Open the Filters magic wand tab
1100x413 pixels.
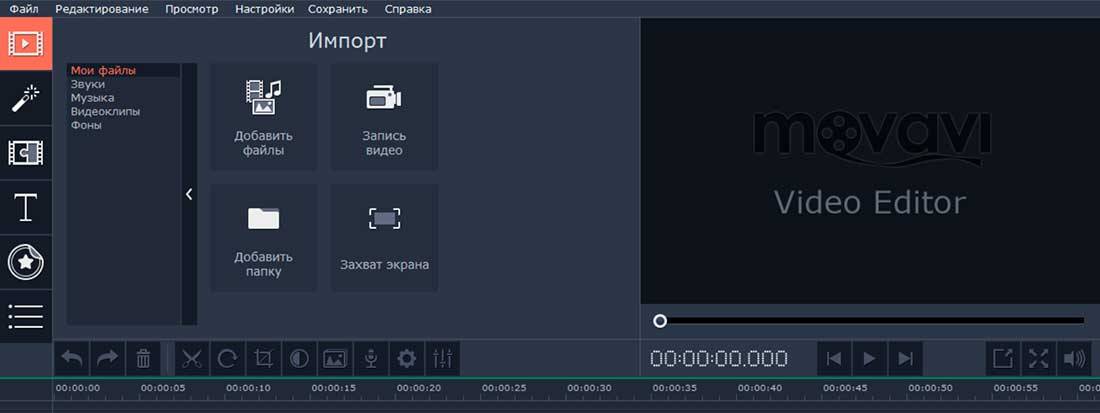25,98
